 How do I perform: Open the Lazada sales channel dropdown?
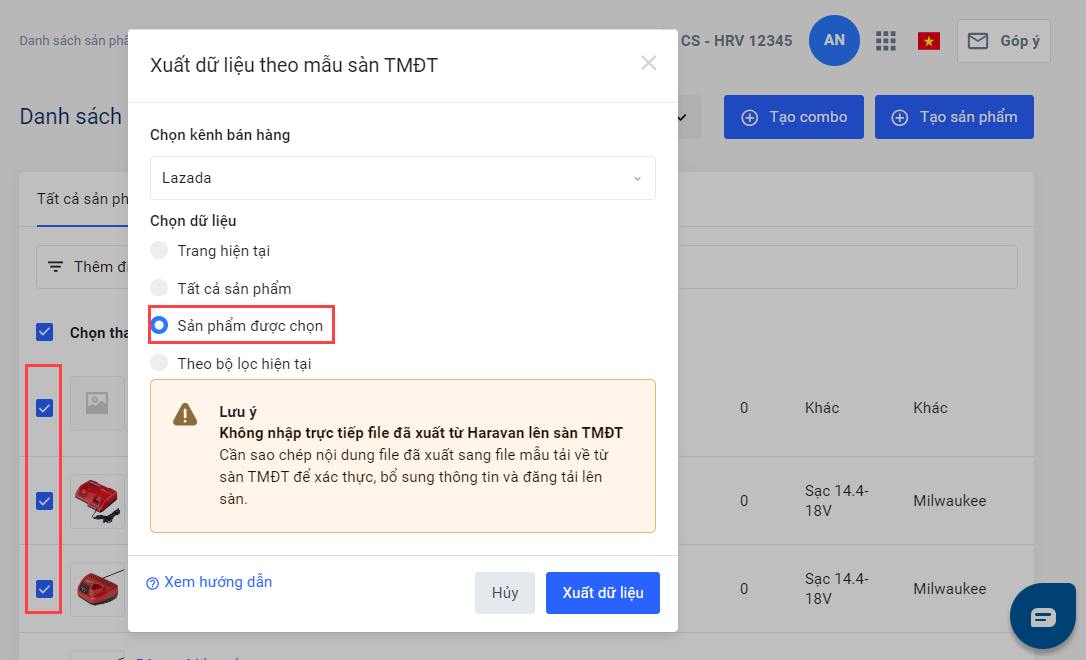(402, 178)
